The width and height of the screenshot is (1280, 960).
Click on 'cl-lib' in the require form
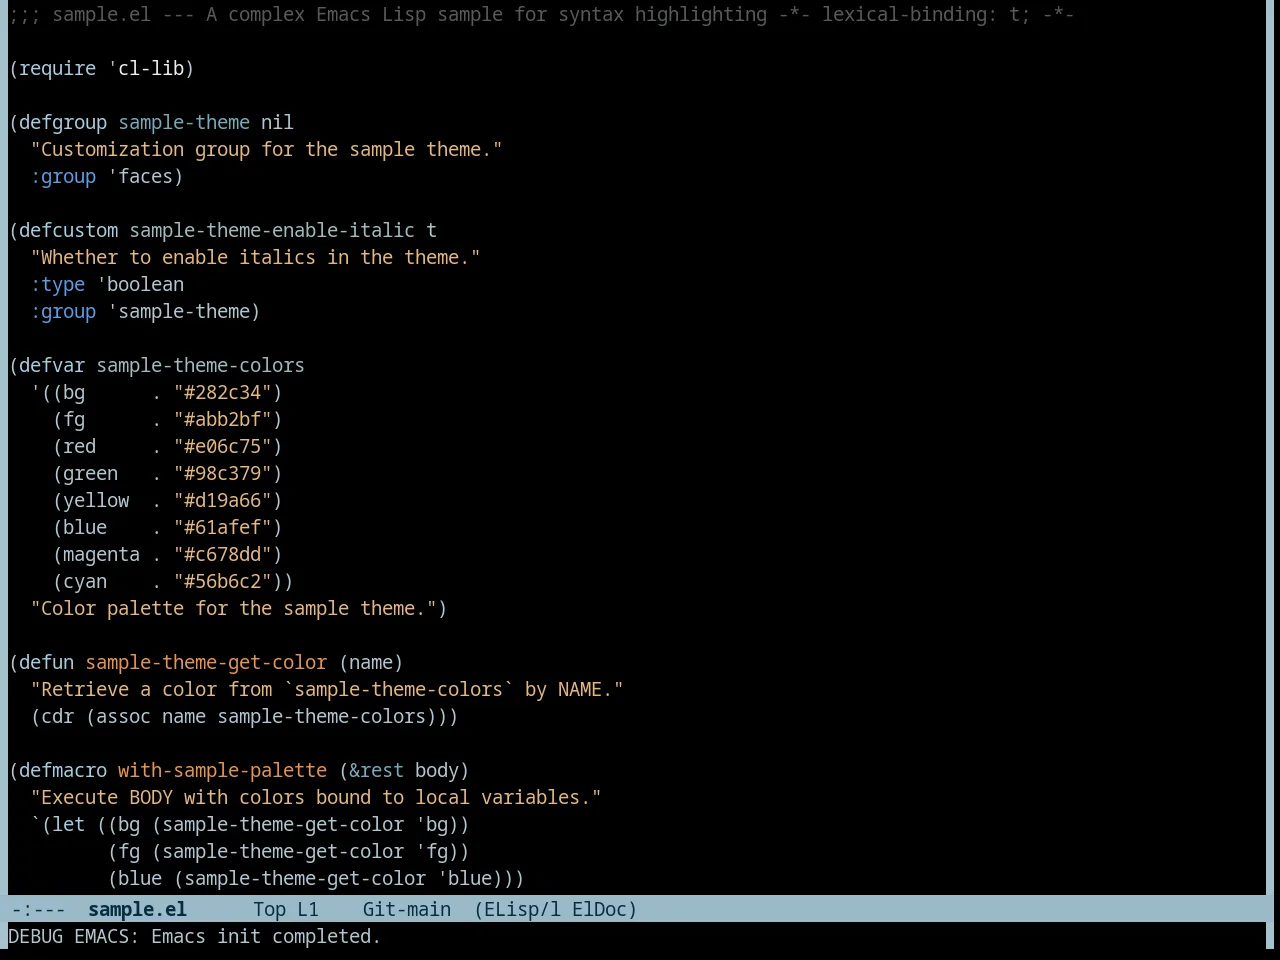coord(151,68)
